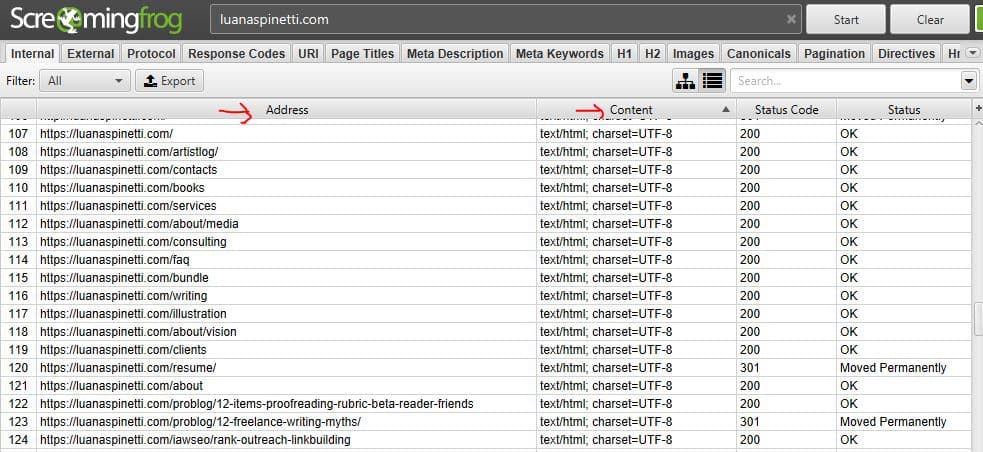Click inside the table search field
983x452 pixels.
tap(843, 81)
